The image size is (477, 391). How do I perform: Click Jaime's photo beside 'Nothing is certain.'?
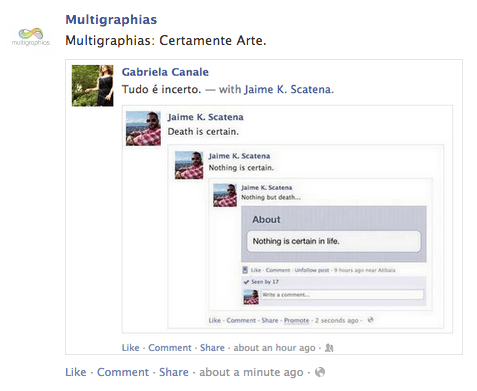coord(189,165)
